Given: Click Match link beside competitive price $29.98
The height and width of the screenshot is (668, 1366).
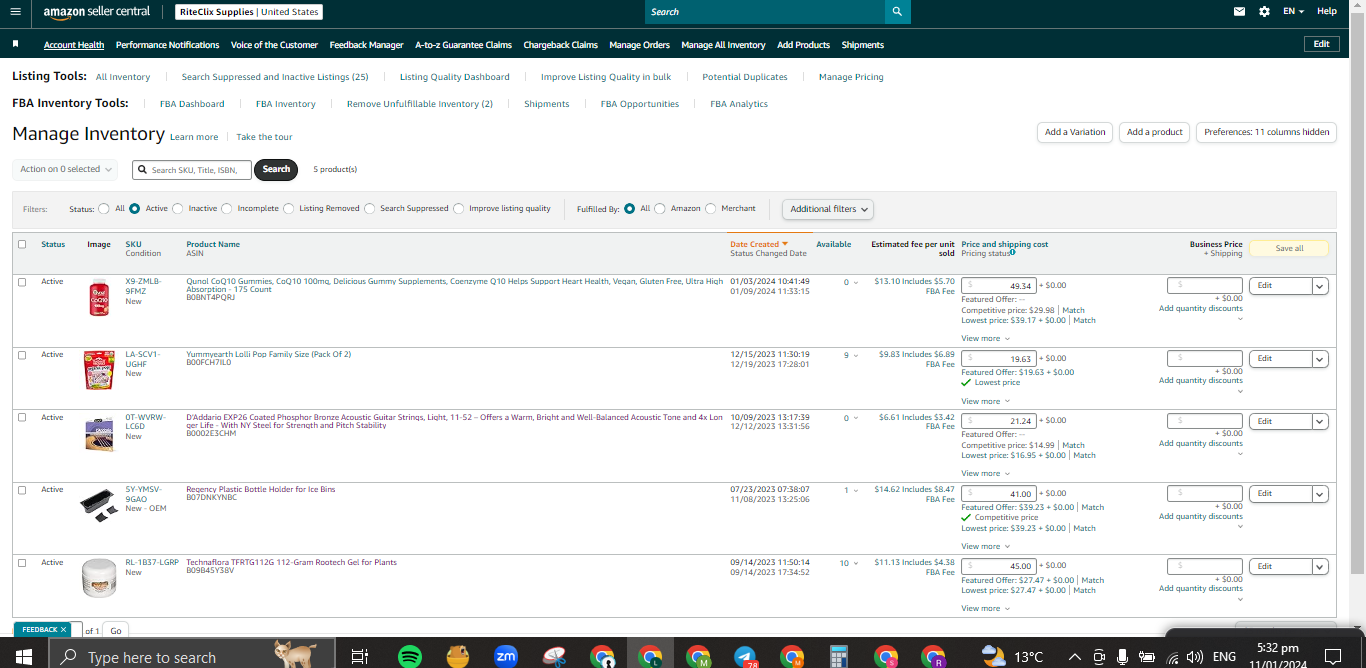Looking at the screenshot, I should (x=1073, y=310).
